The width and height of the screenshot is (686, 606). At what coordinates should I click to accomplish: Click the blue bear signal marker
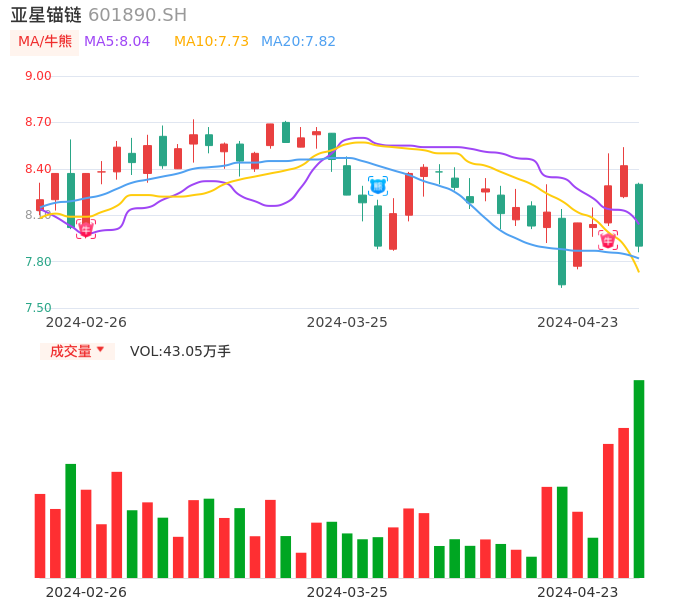pos(377,185)
